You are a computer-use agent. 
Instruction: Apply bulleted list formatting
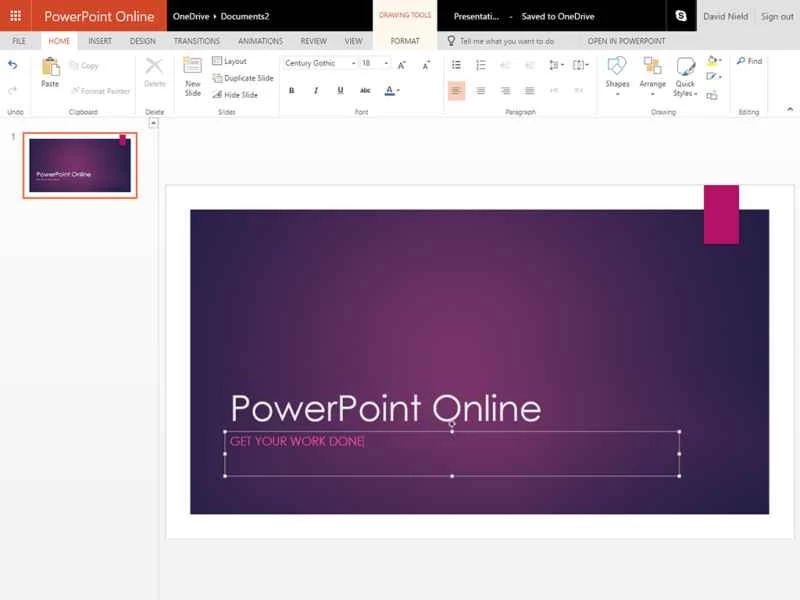(x=456, y=64)
